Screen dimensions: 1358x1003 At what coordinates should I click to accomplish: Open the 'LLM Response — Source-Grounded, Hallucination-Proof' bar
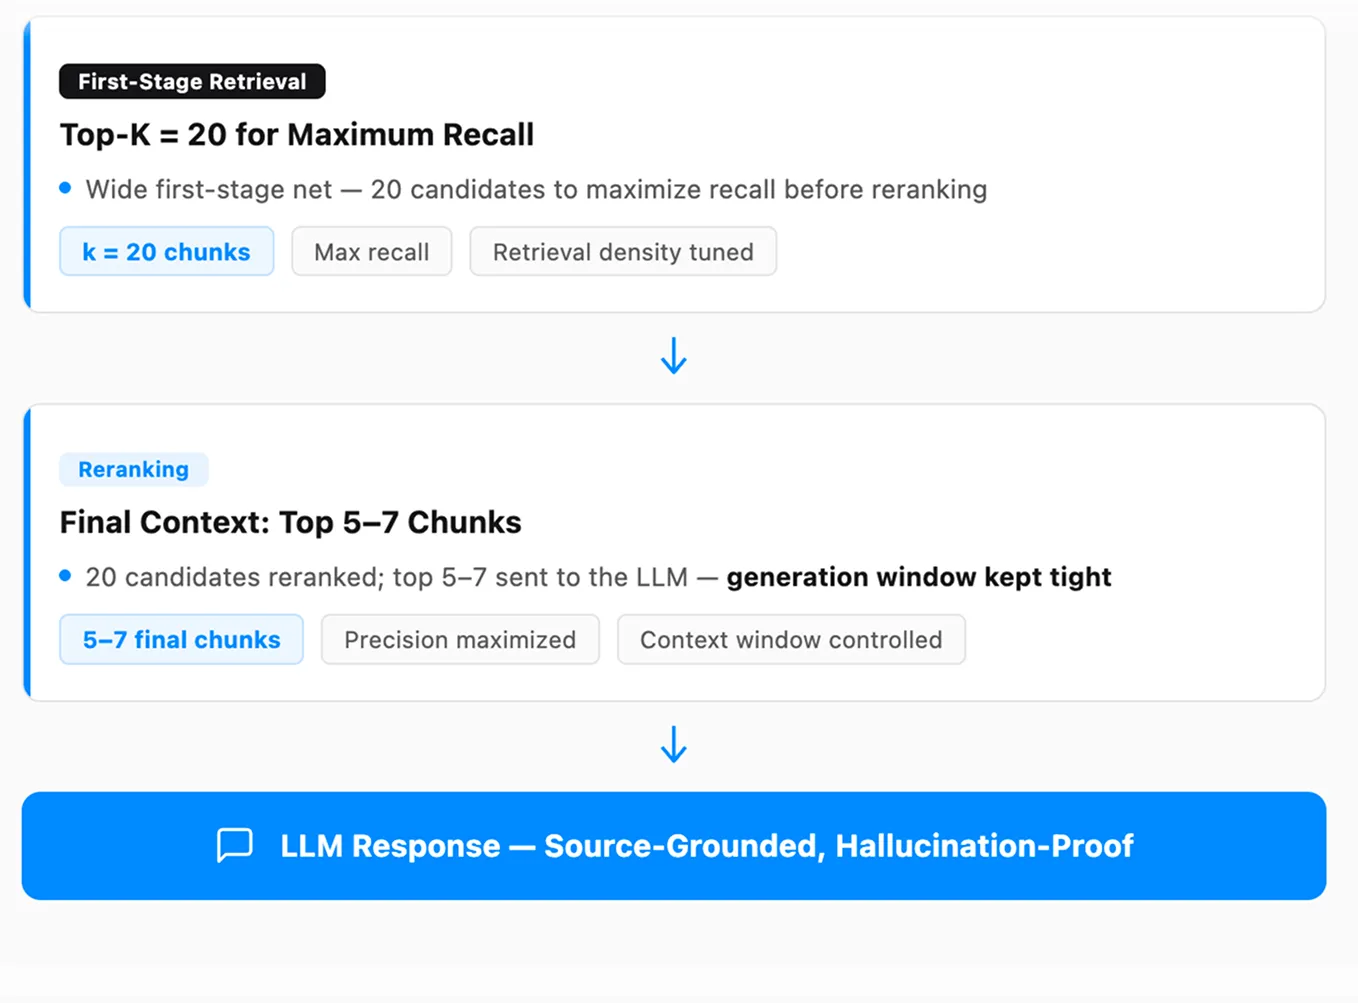(x=674, y=846)
